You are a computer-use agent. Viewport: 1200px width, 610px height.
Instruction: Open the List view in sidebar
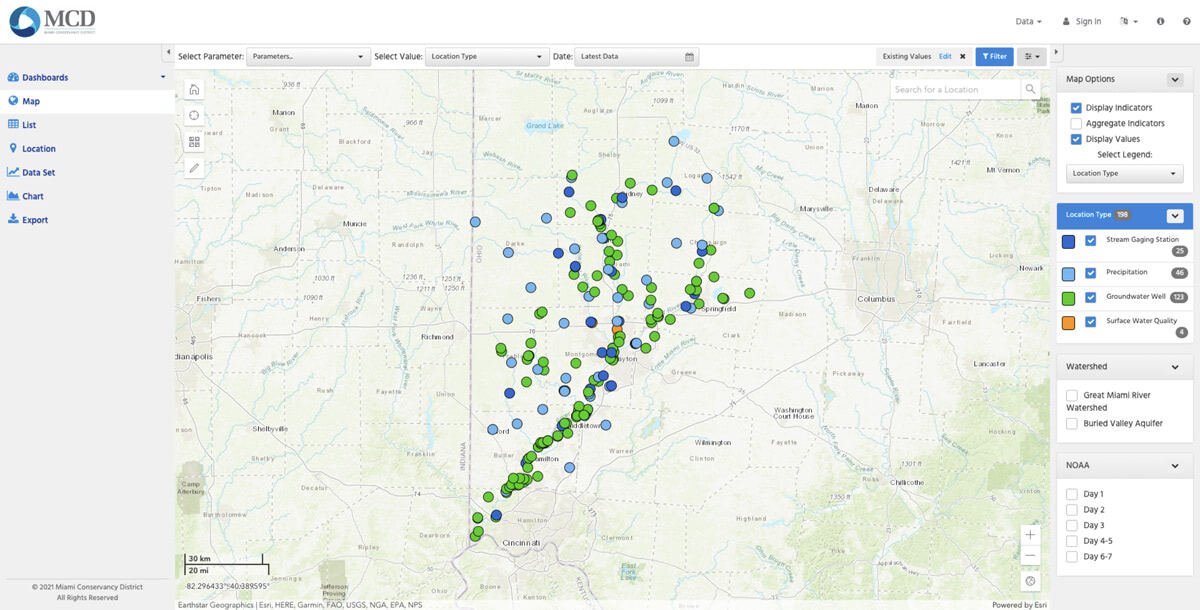point(29,125)
